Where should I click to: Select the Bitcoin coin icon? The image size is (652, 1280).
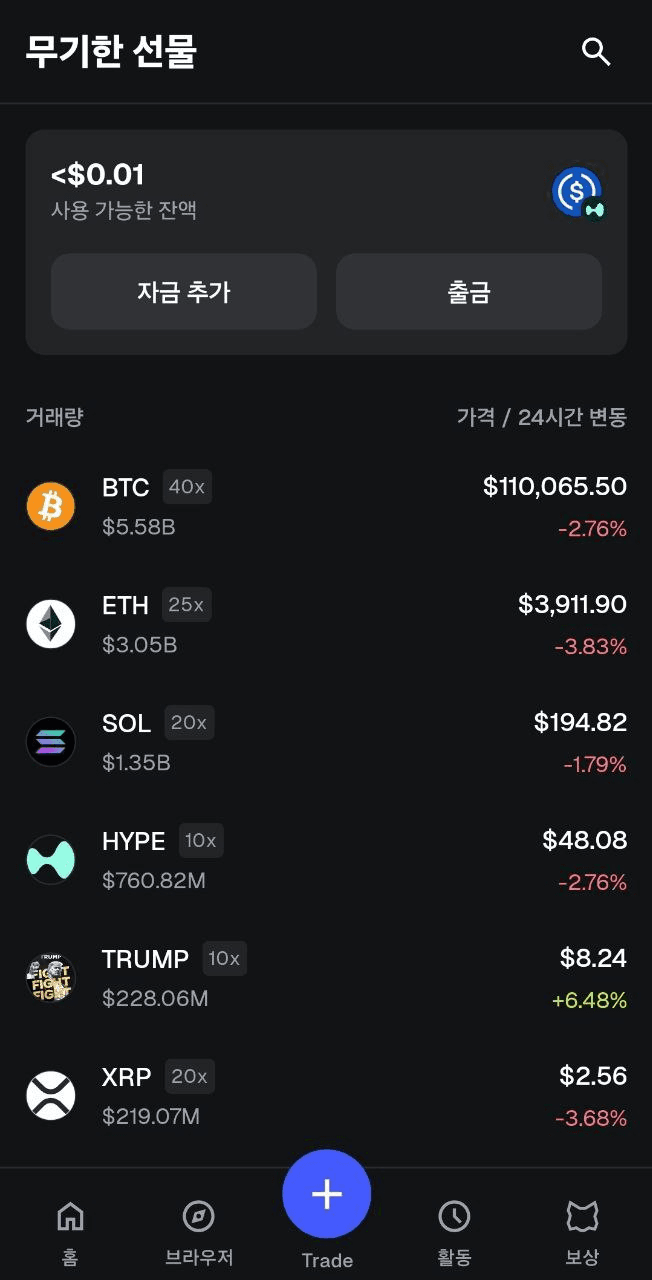[50, 506]
